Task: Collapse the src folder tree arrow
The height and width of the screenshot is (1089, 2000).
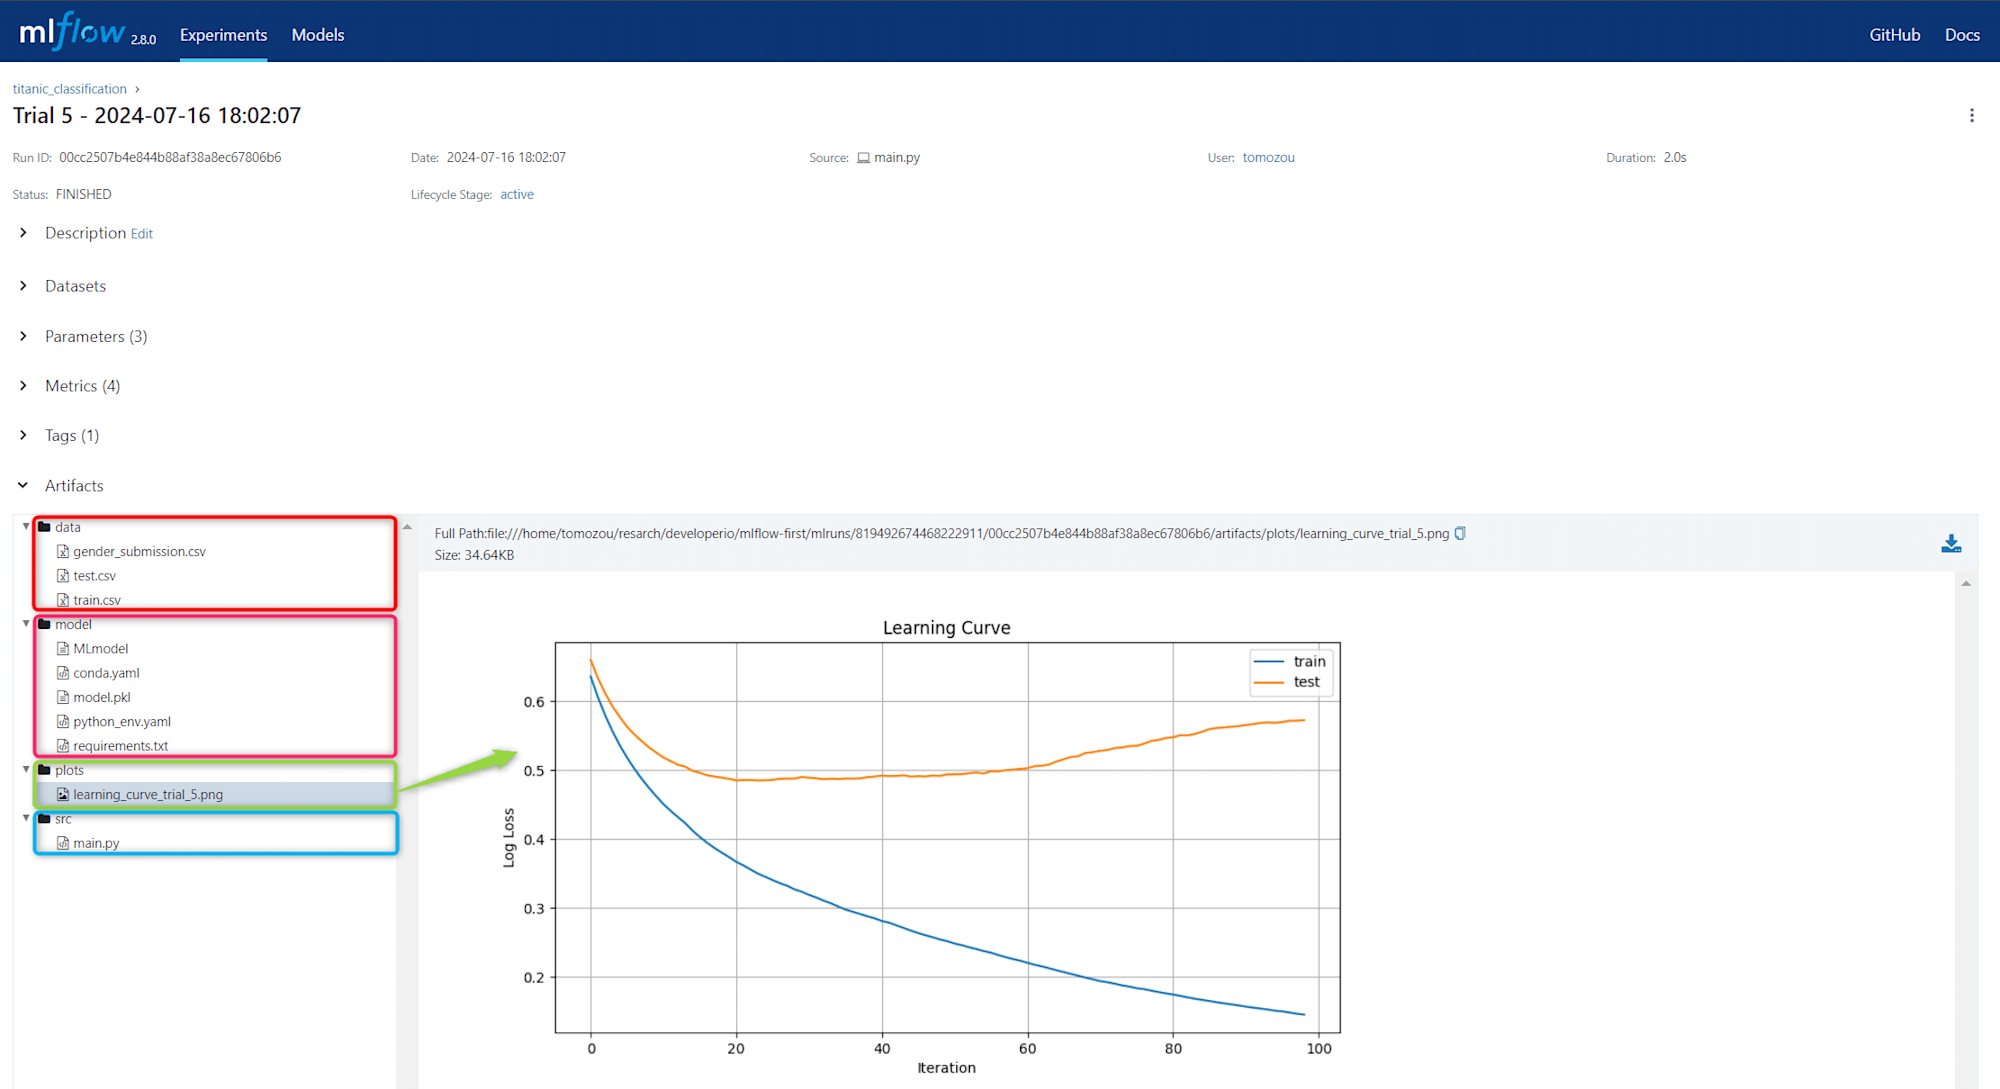Action: click(x=26, y=819)
